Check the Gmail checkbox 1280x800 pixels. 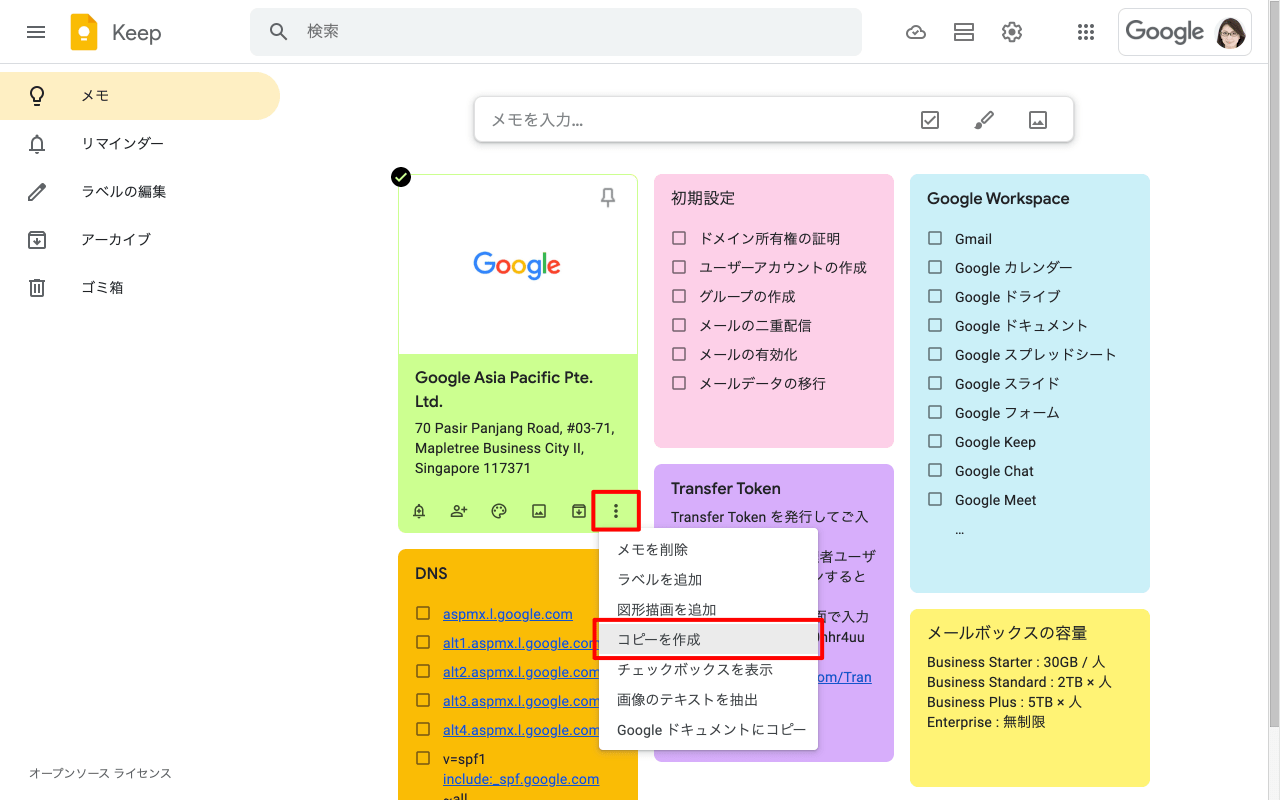[935, 238]
